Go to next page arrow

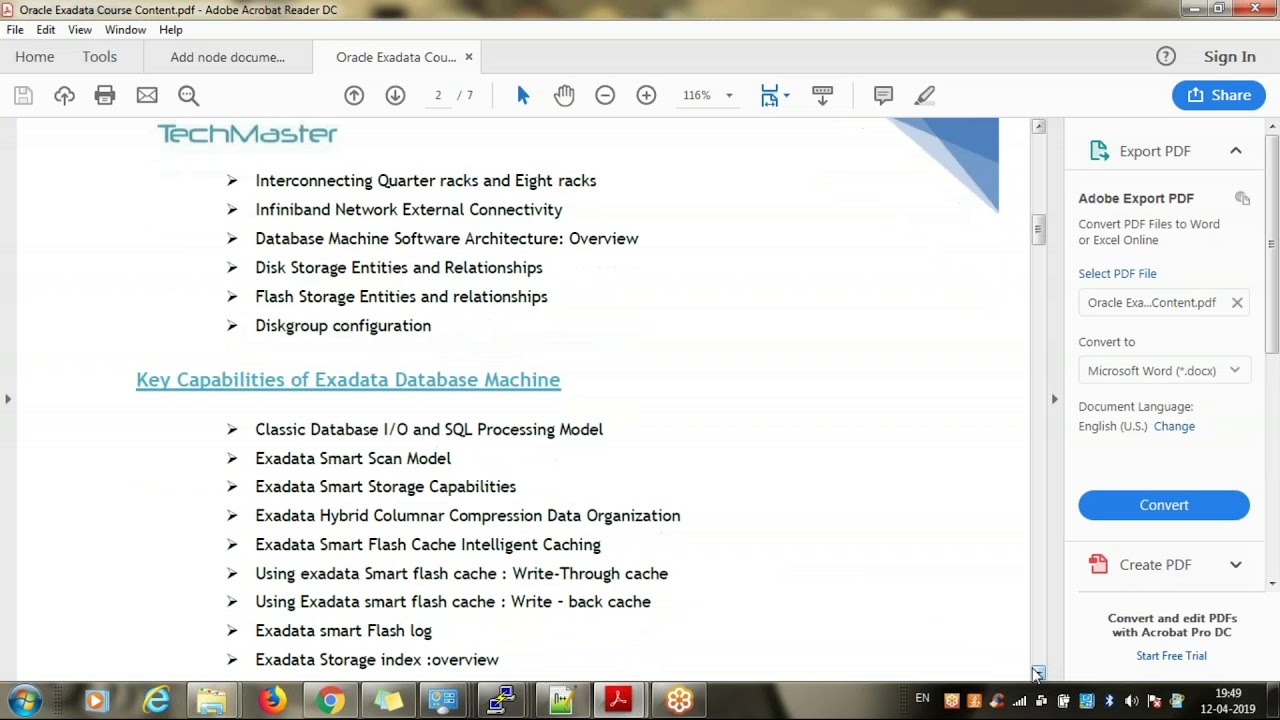(395, 95)
